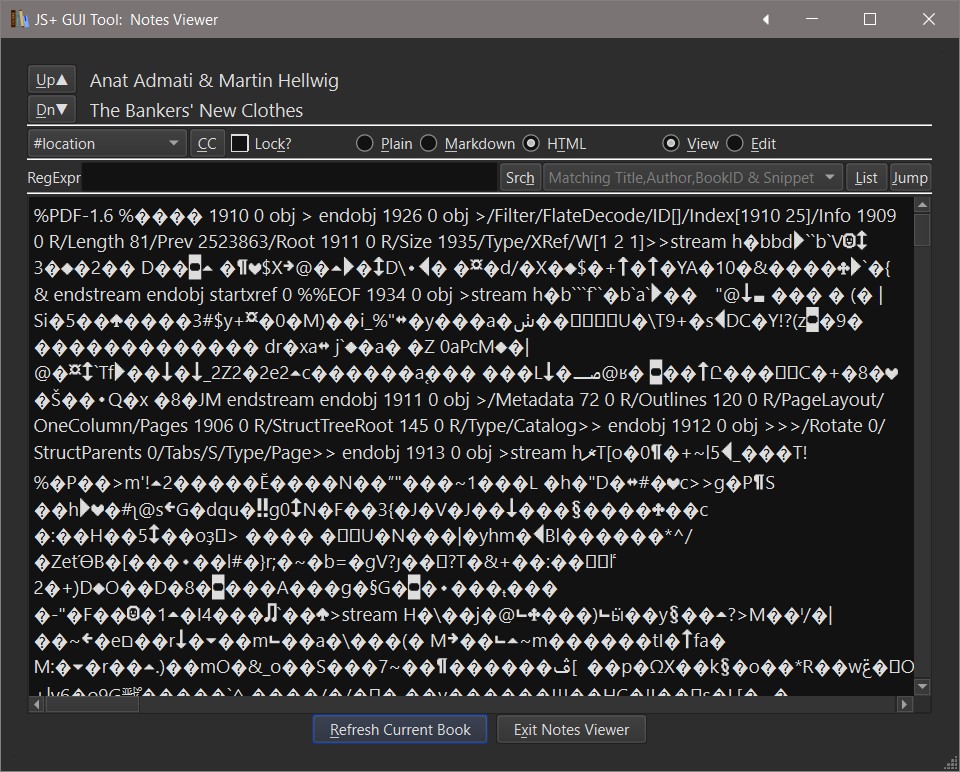
Task: Click the horizontal scrollbar thumb
Action: pos(92,705)
